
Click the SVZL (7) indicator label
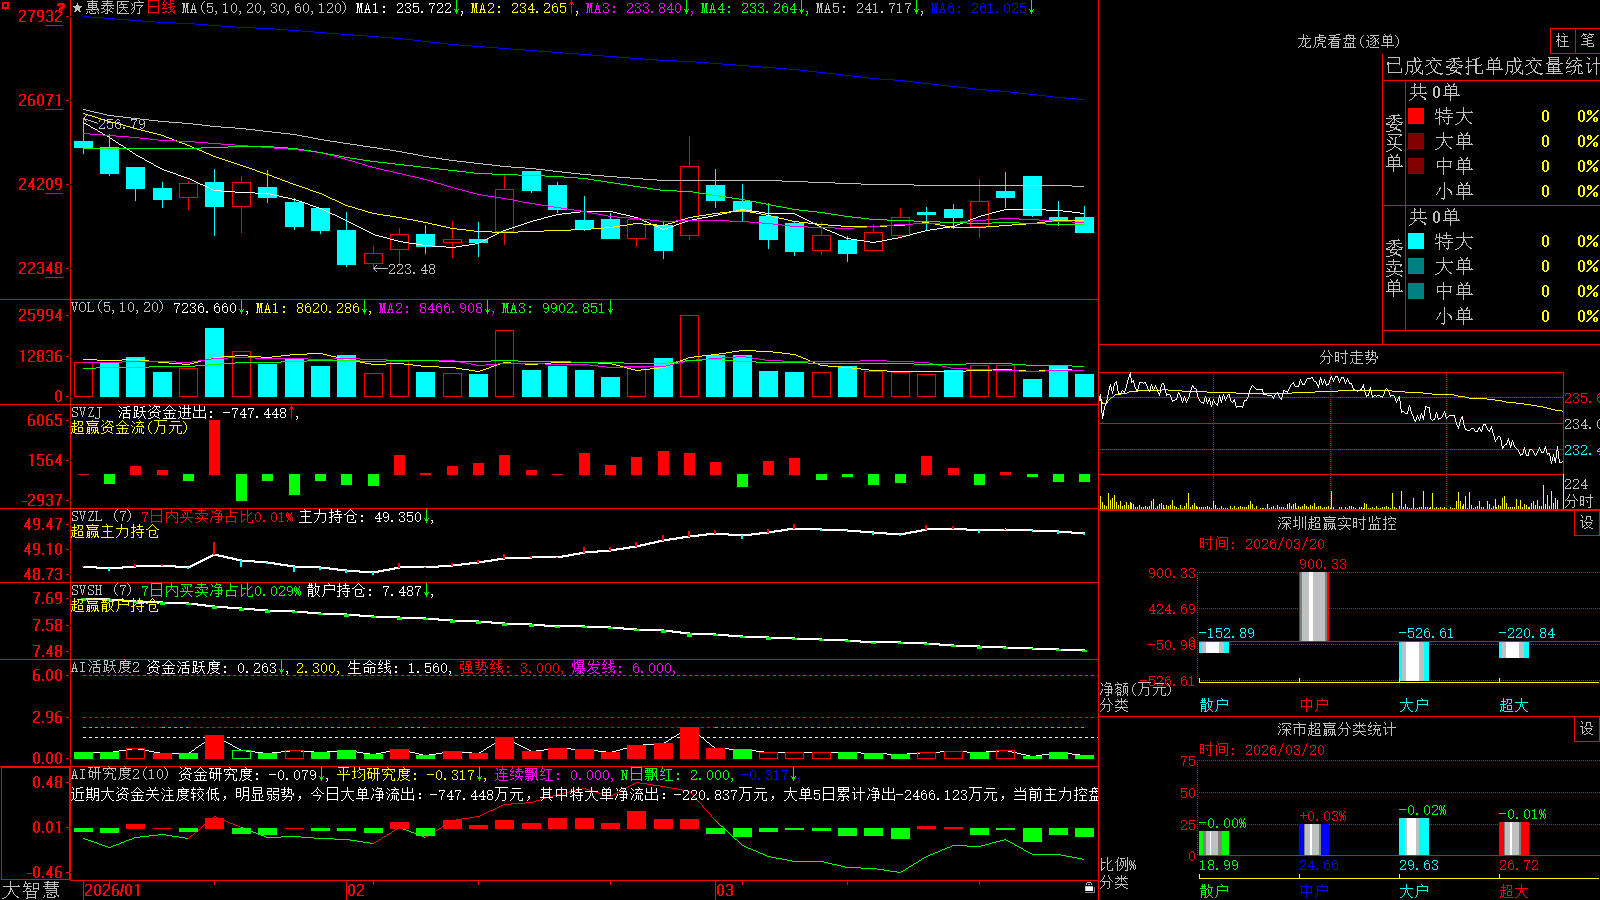pos(101,517)
